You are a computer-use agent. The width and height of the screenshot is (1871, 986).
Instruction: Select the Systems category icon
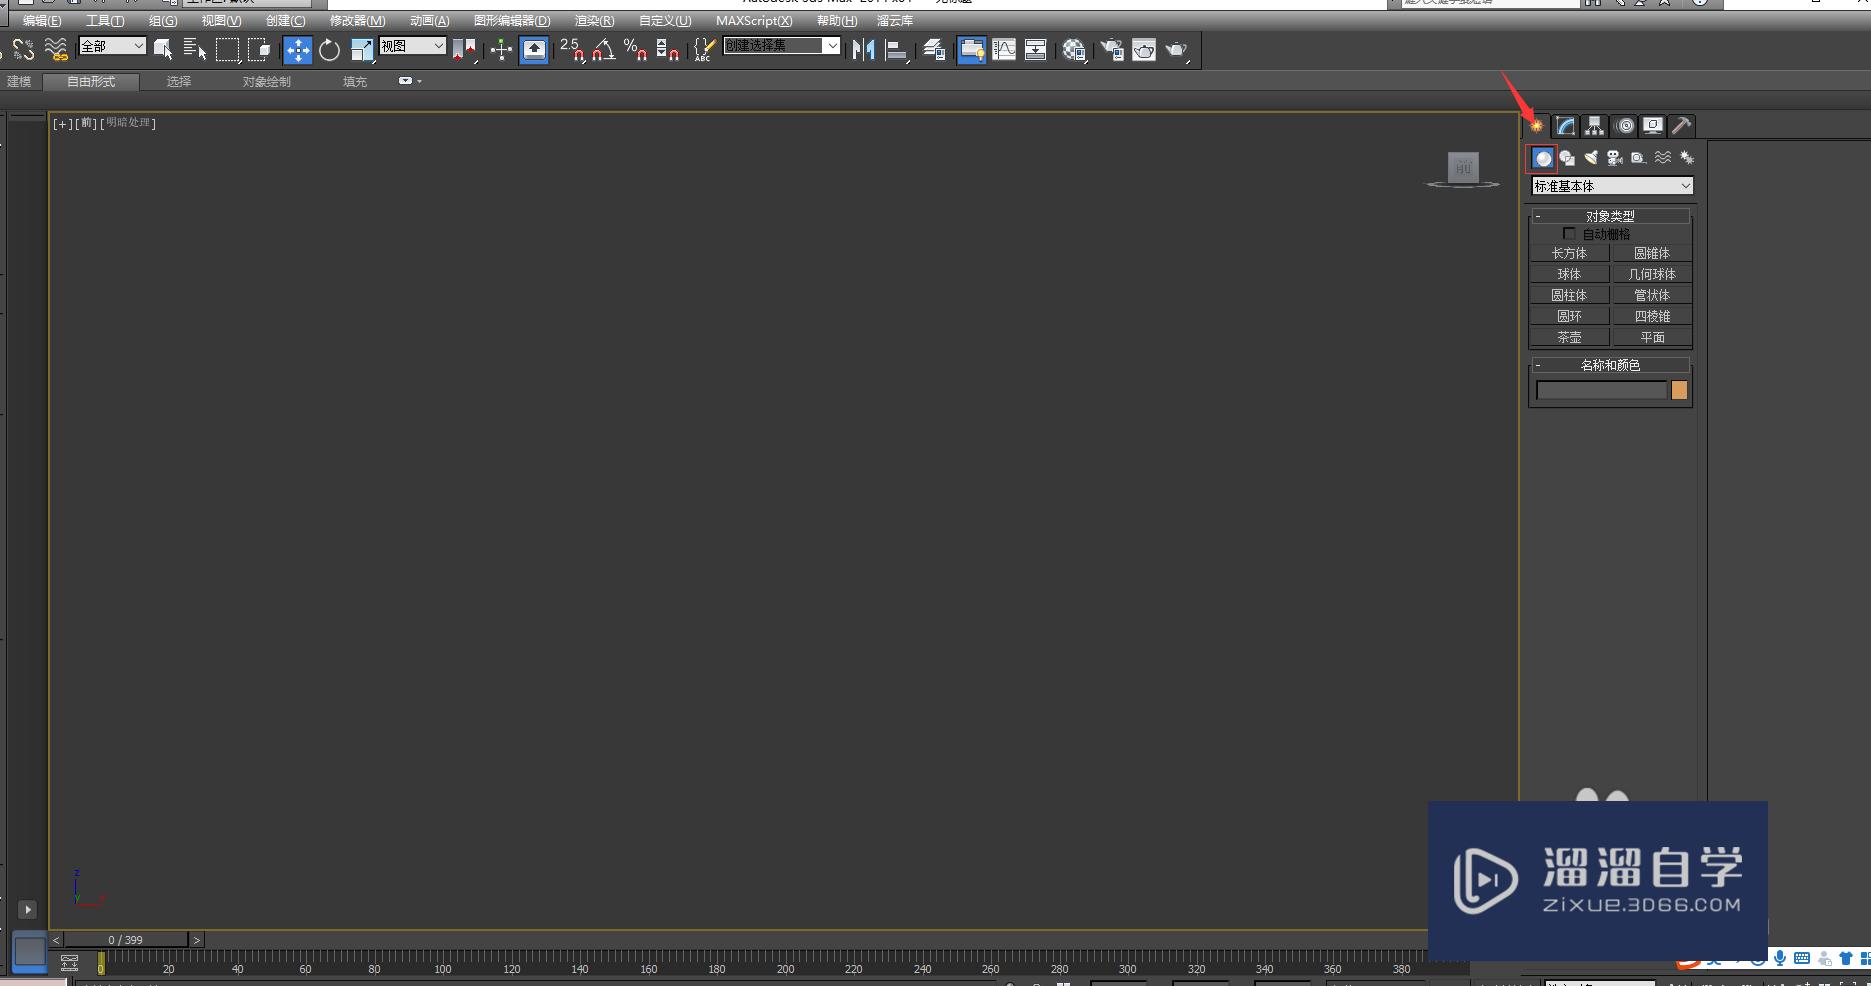click(x=1687, y=158)
